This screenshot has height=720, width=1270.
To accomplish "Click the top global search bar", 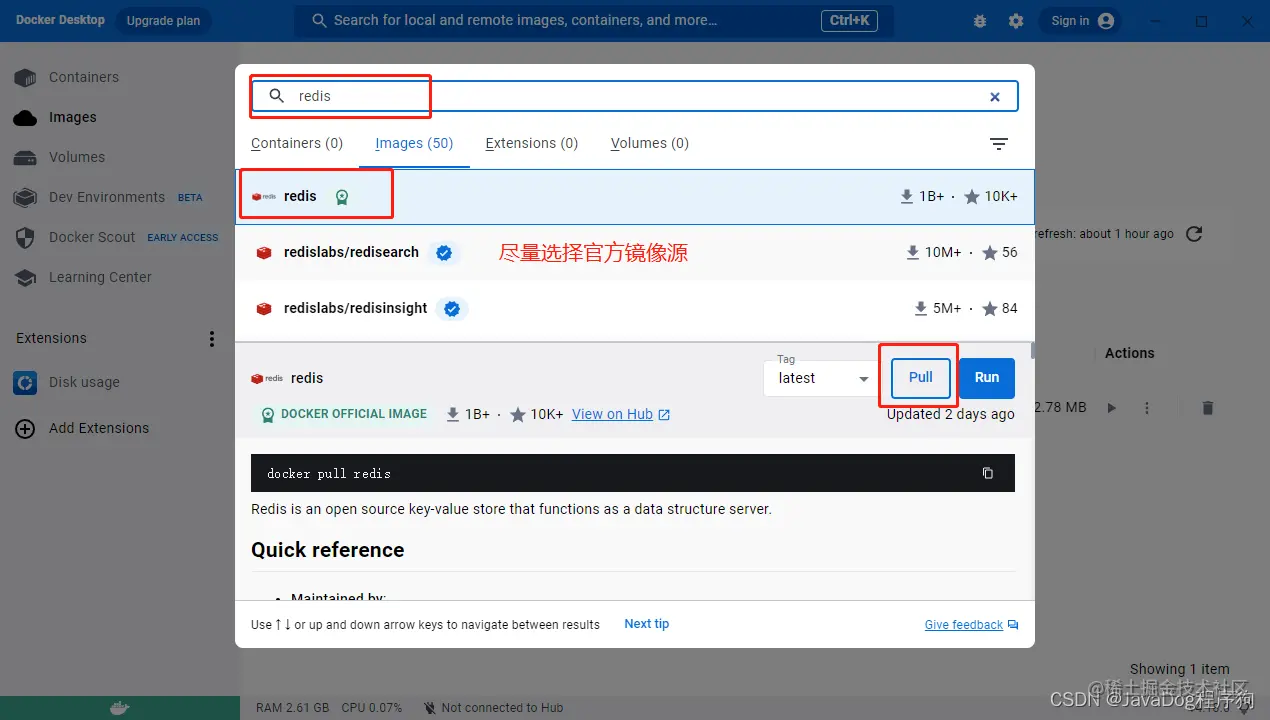I will tap(593, 20).
